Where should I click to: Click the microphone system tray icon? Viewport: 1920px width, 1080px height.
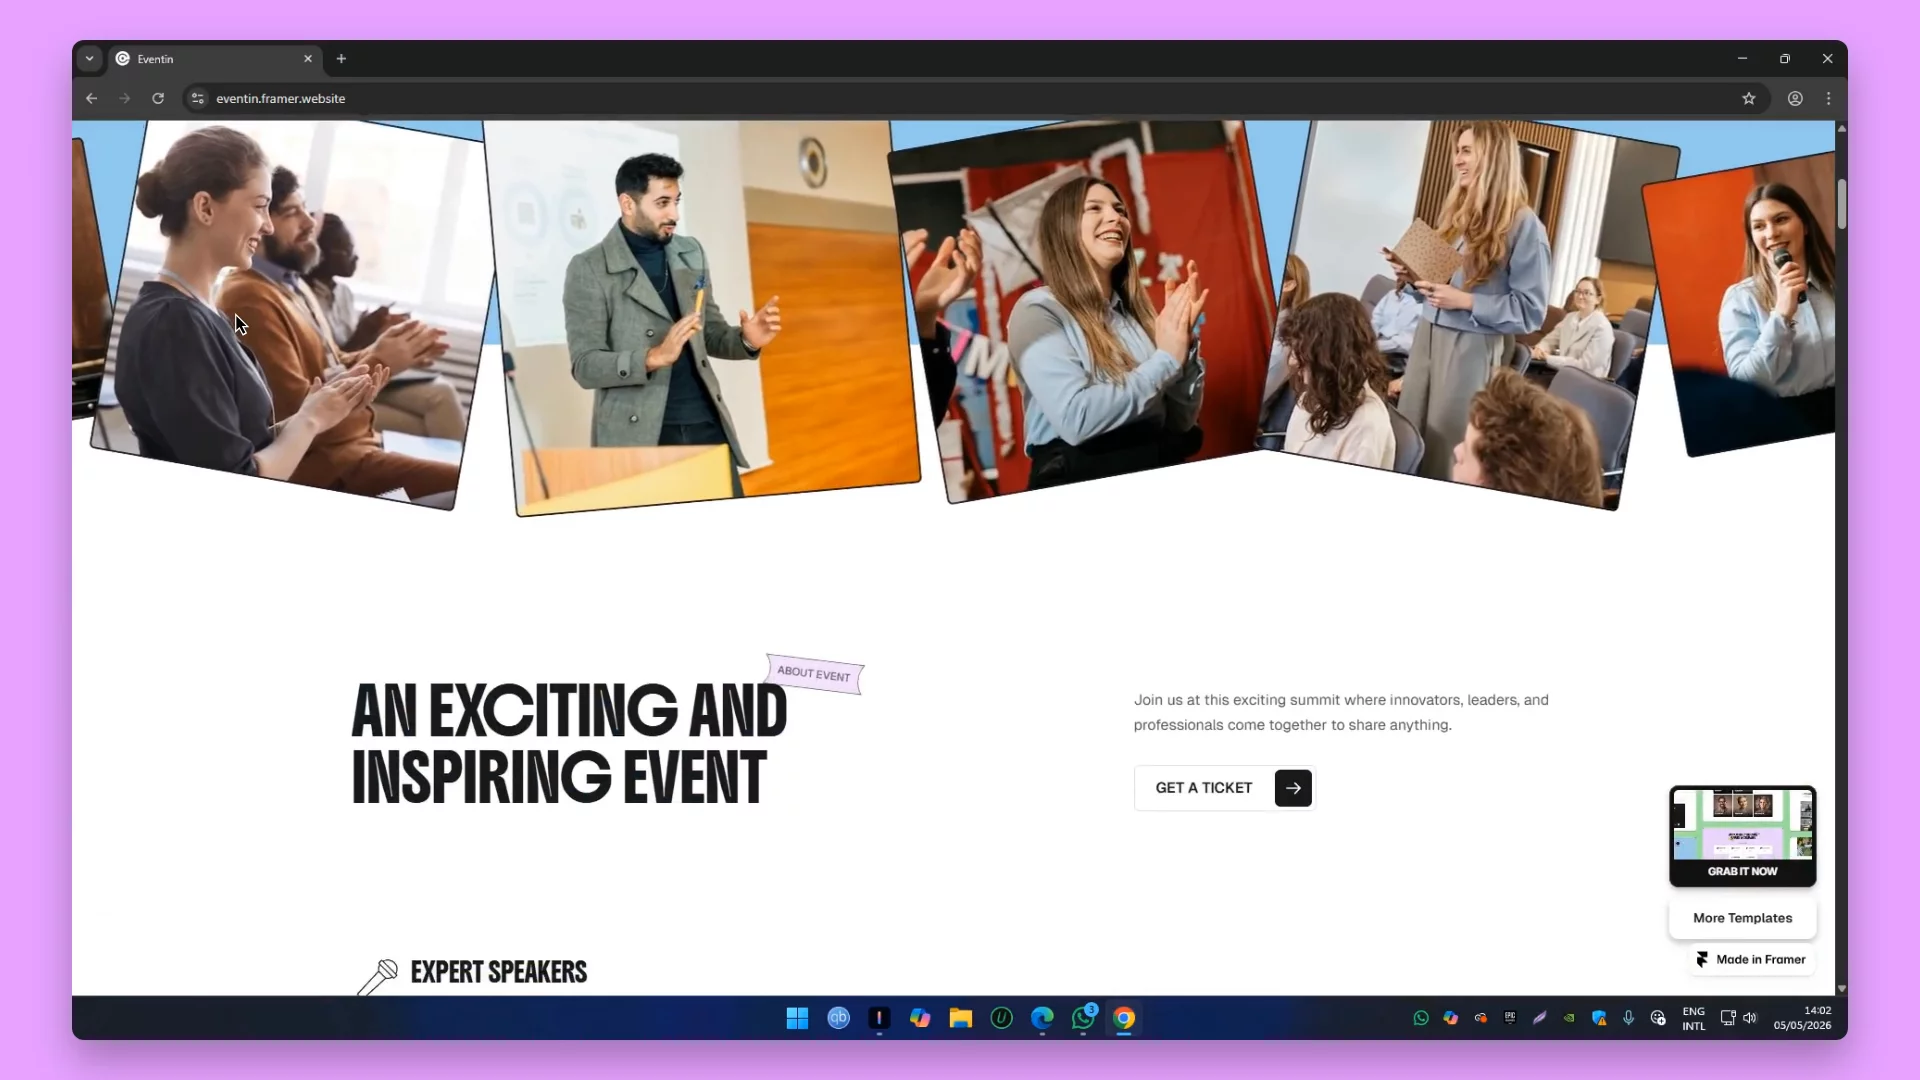click(1628, 1018)
